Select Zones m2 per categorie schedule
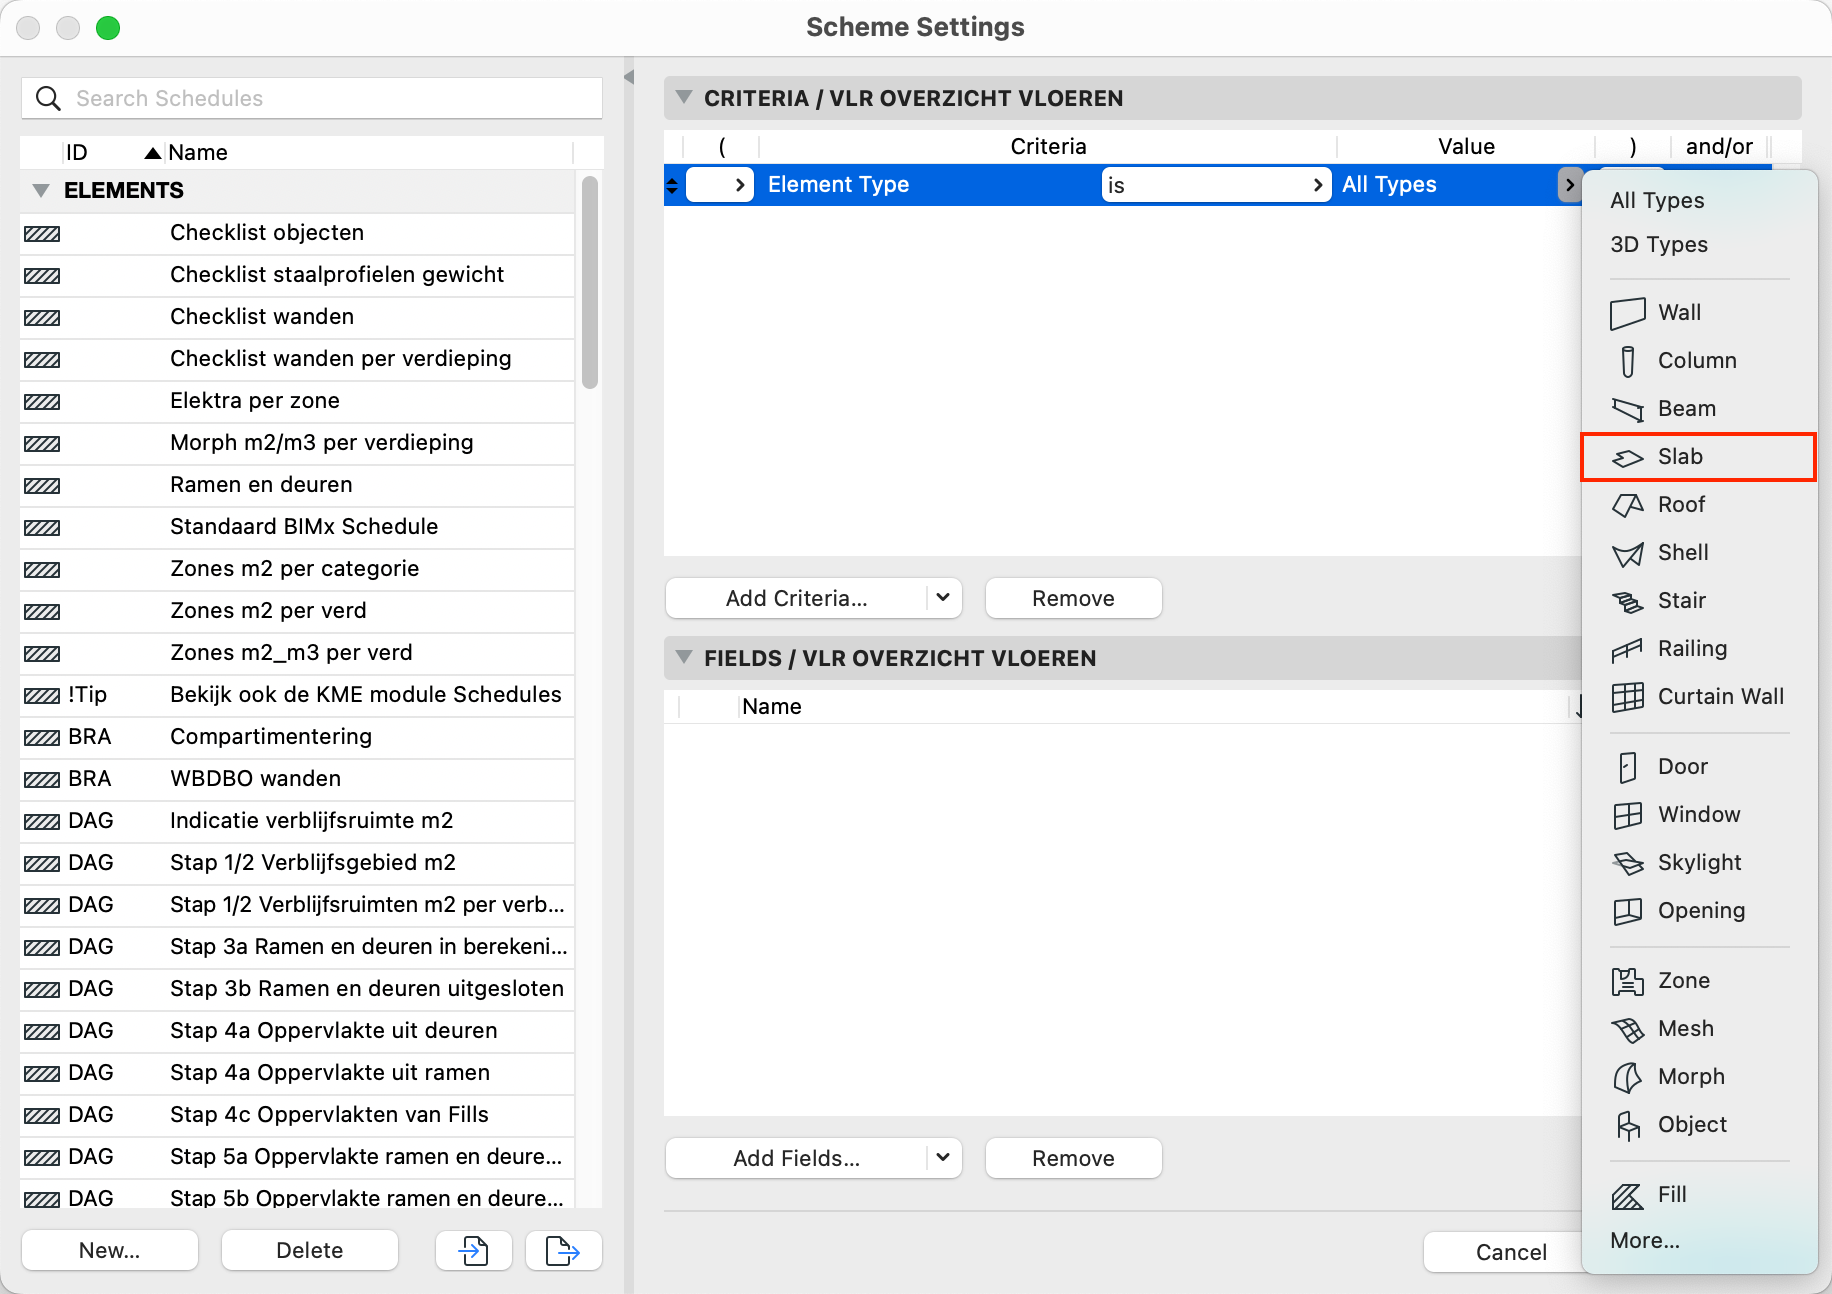The image size is (1832, 1294). (298, 569)
